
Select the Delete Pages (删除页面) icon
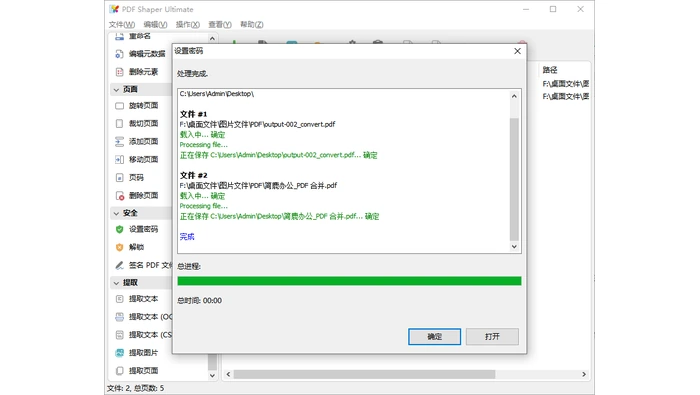click(x=119, y=195)
